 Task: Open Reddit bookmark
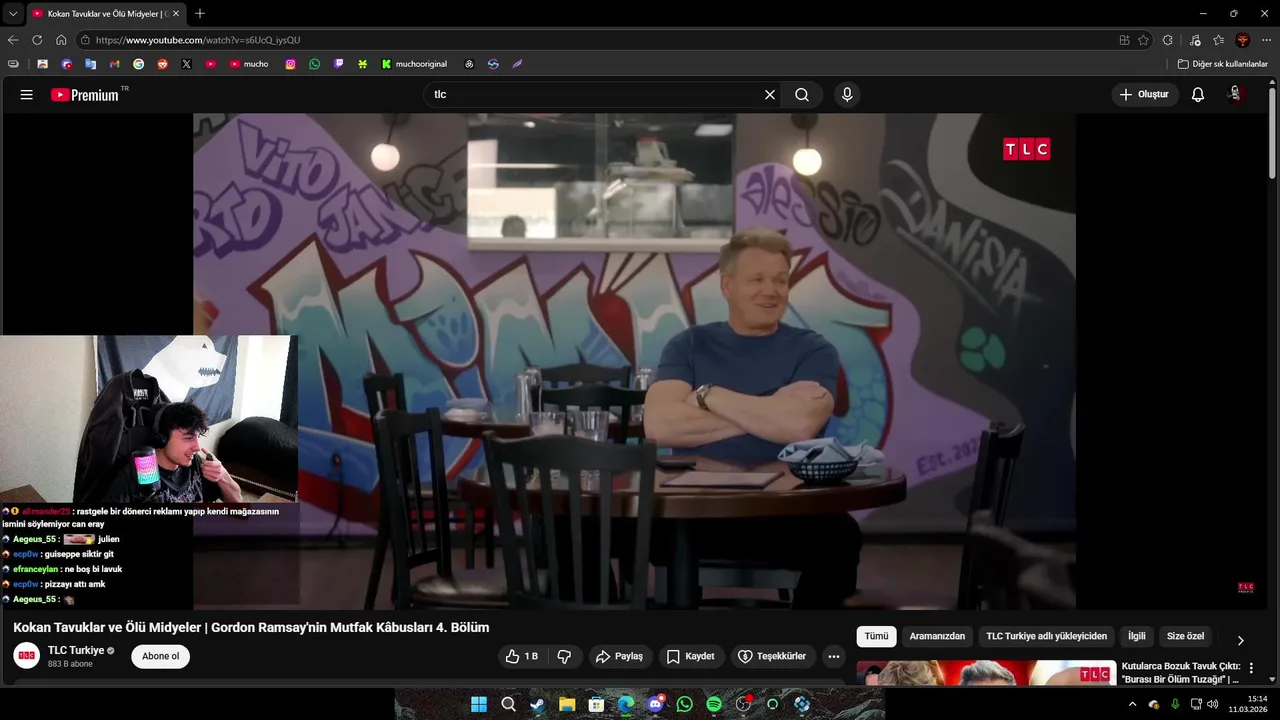tap(162, 64)
